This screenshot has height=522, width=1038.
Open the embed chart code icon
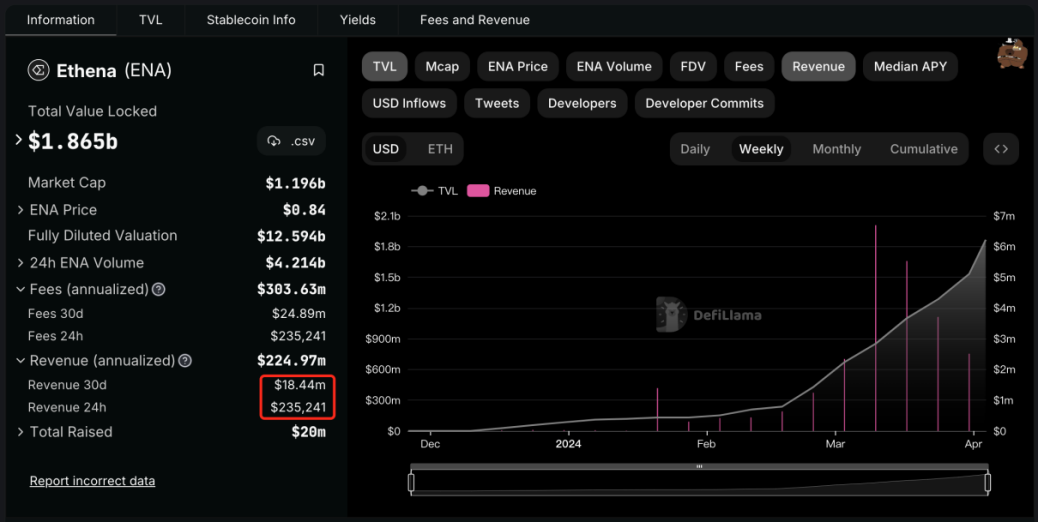pos(1001,149)
